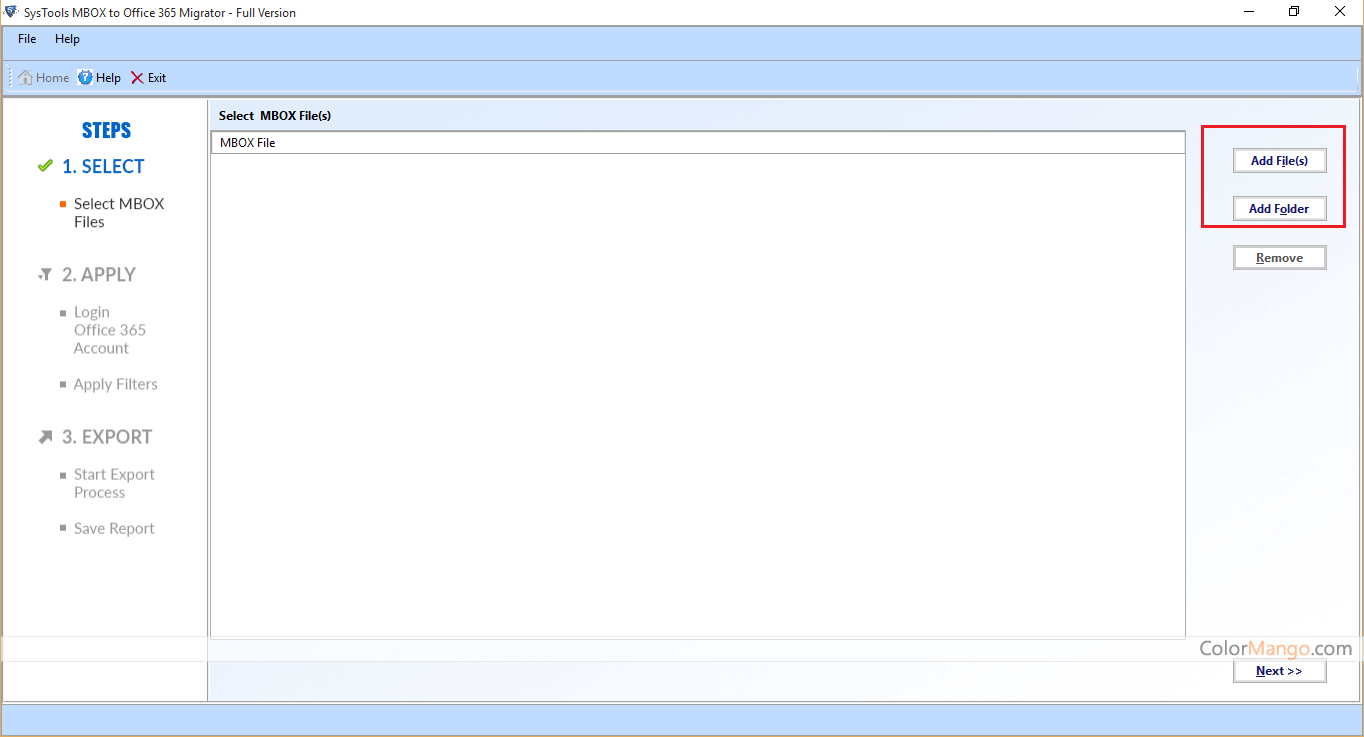This screenshot has width=1364, height=737.
Task: Click the green checkmark beside 1. SELECT
Action: pyautogui.click(x=45, y=166)
